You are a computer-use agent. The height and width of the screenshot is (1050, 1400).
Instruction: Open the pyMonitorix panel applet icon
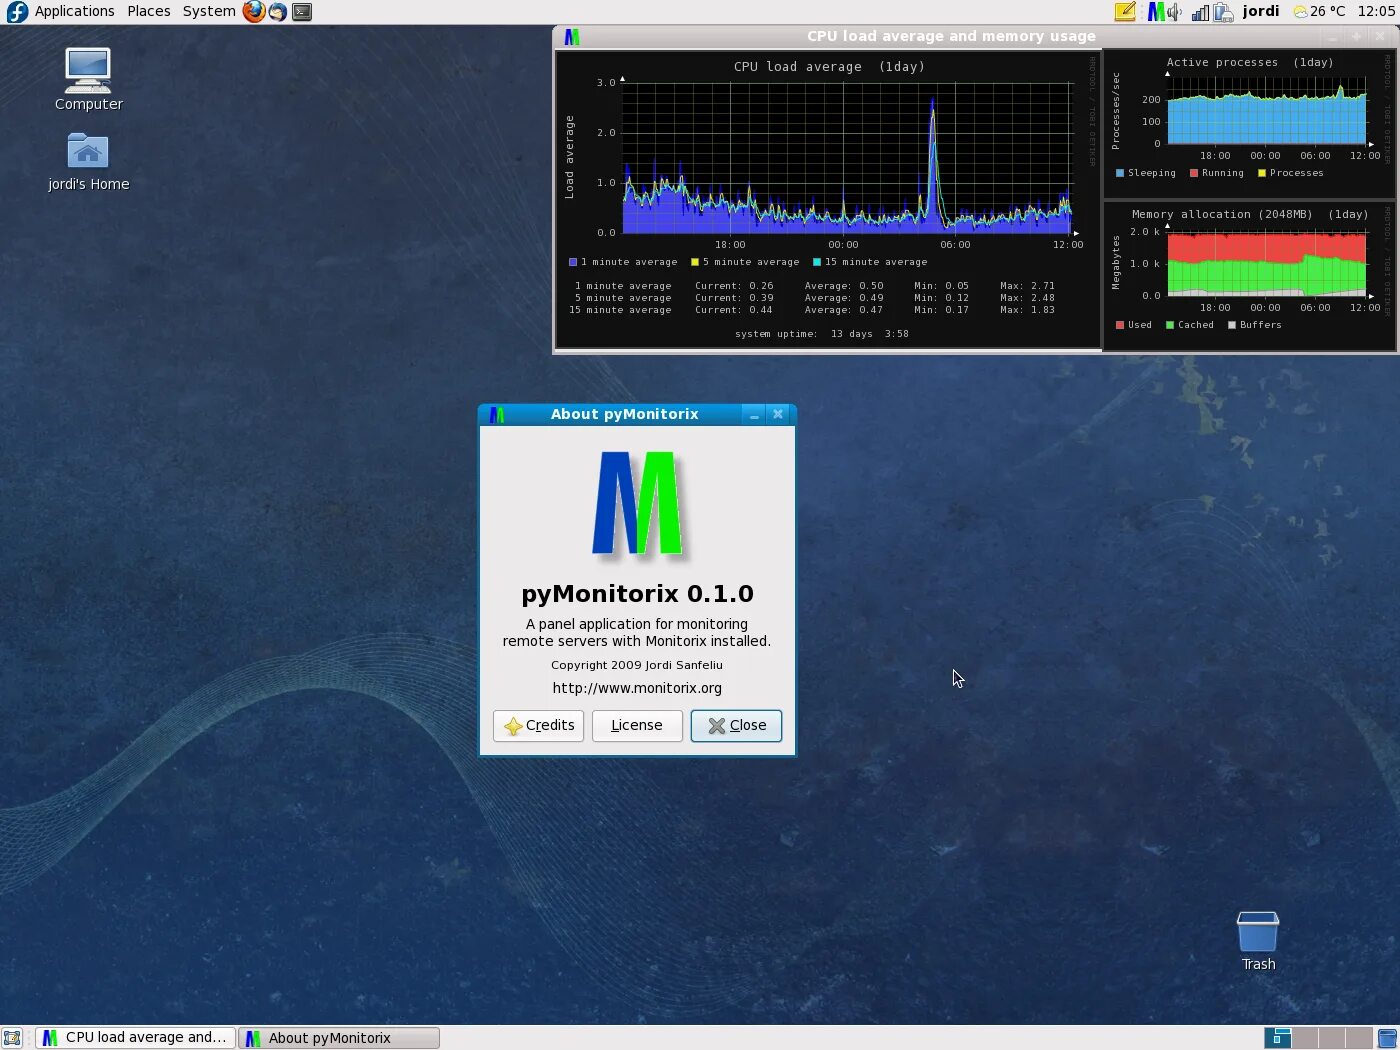pos(1156,12)
